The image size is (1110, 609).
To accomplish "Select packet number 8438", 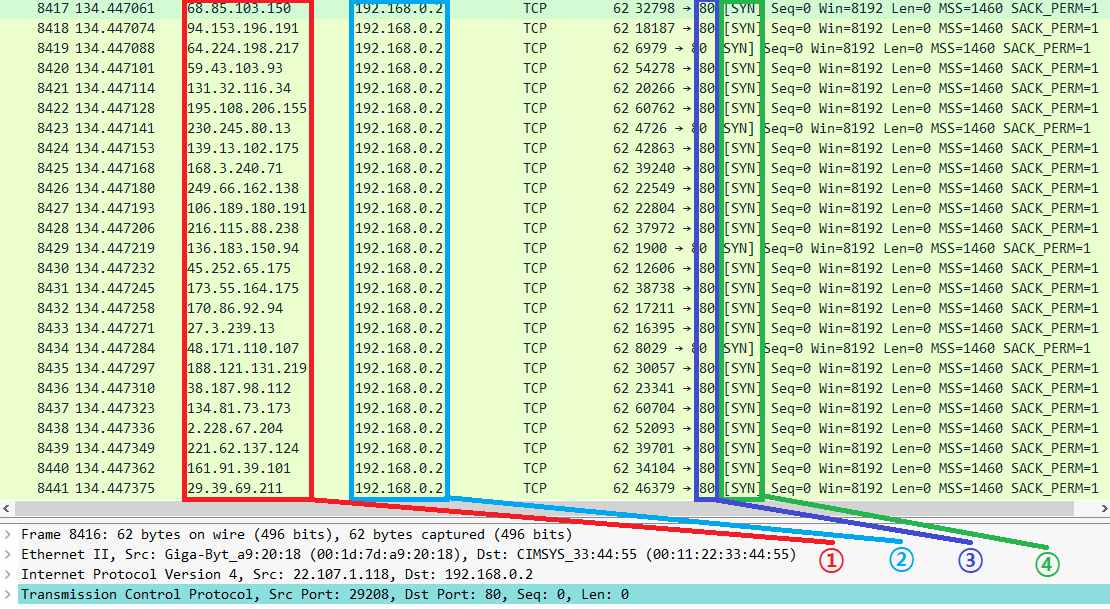I will click(555, 428).
